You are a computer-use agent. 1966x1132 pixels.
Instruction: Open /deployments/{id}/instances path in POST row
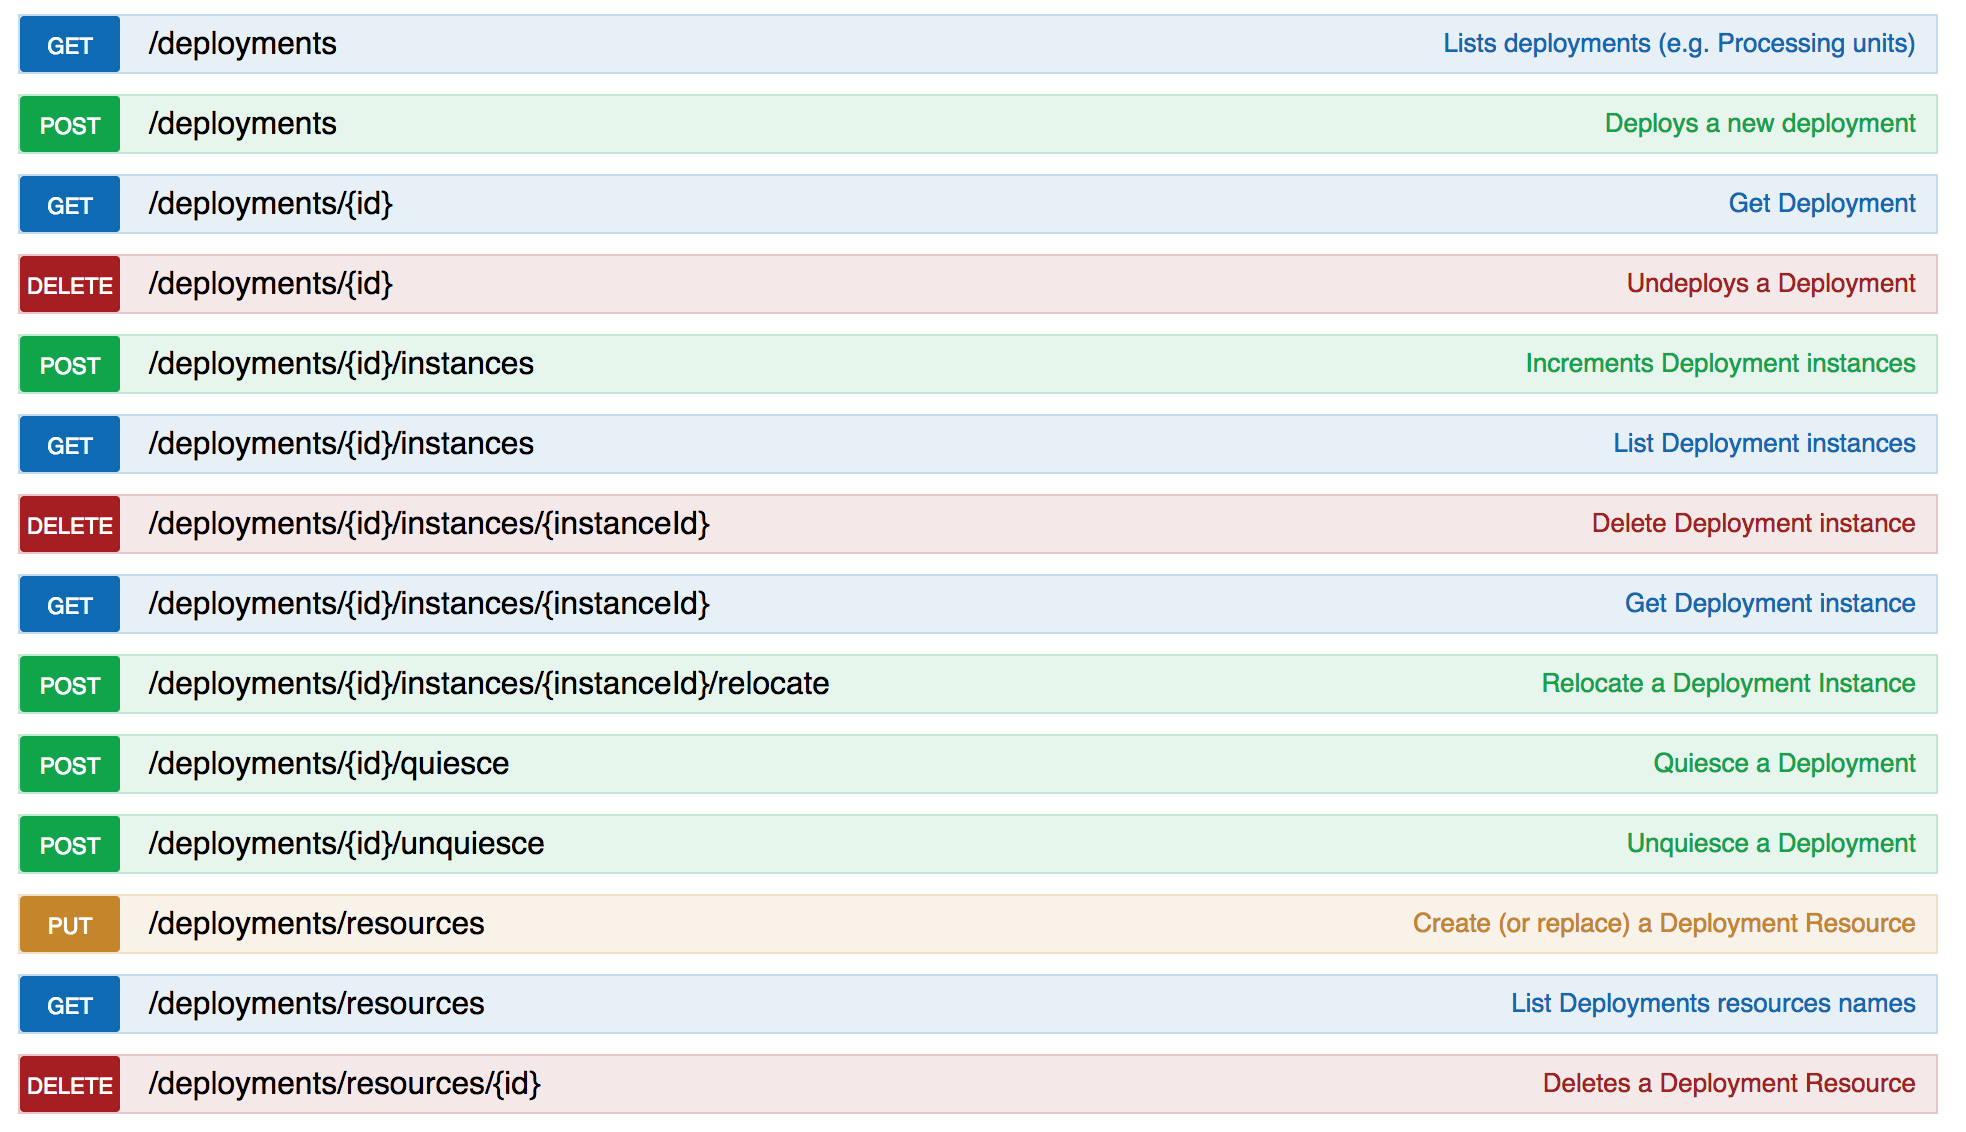tap(341, 364)
